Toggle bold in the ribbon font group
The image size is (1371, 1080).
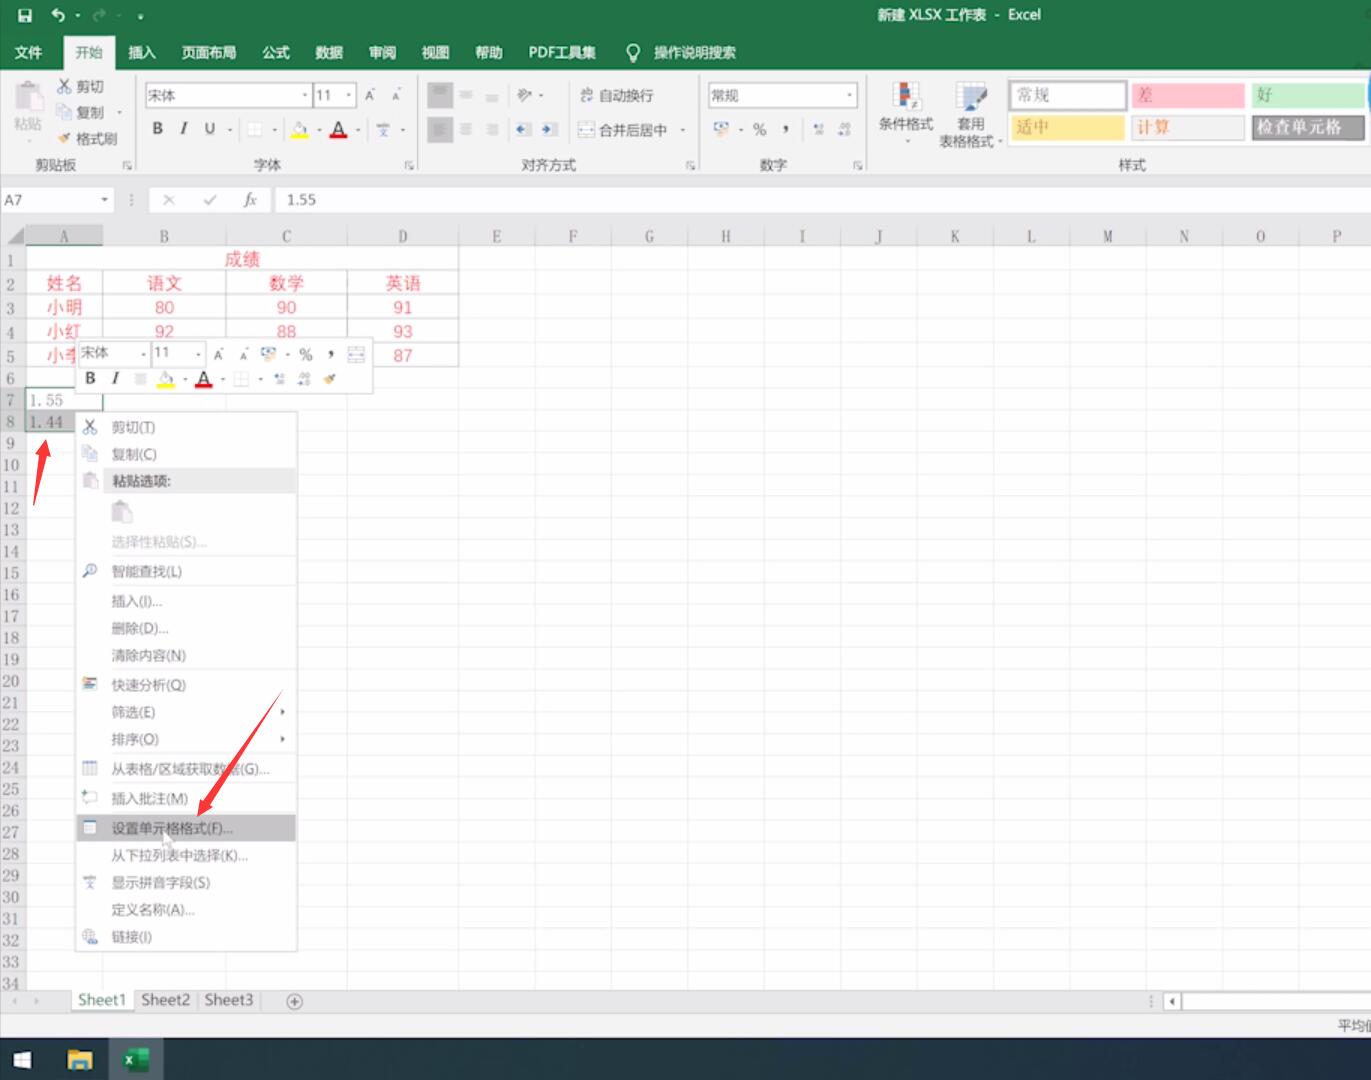click(x=158, y=129)
